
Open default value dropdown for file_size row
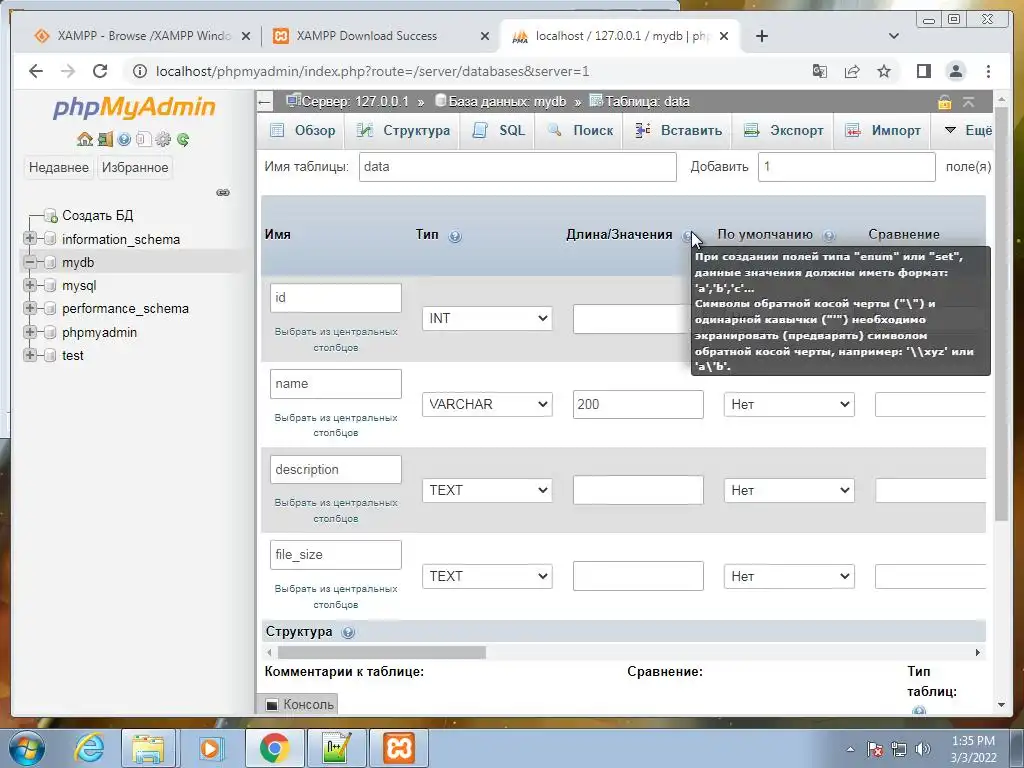click(x=789, y=576)
